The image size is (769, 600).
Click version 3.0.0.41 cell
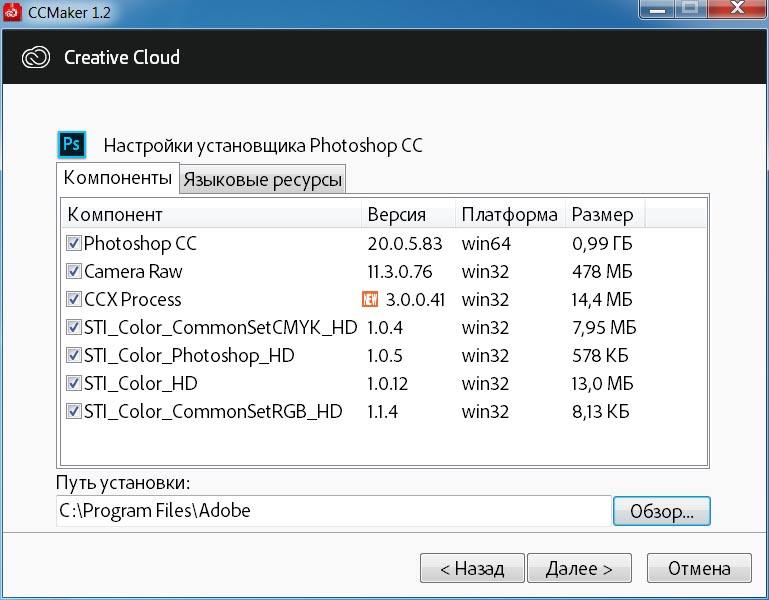[415, 299]
